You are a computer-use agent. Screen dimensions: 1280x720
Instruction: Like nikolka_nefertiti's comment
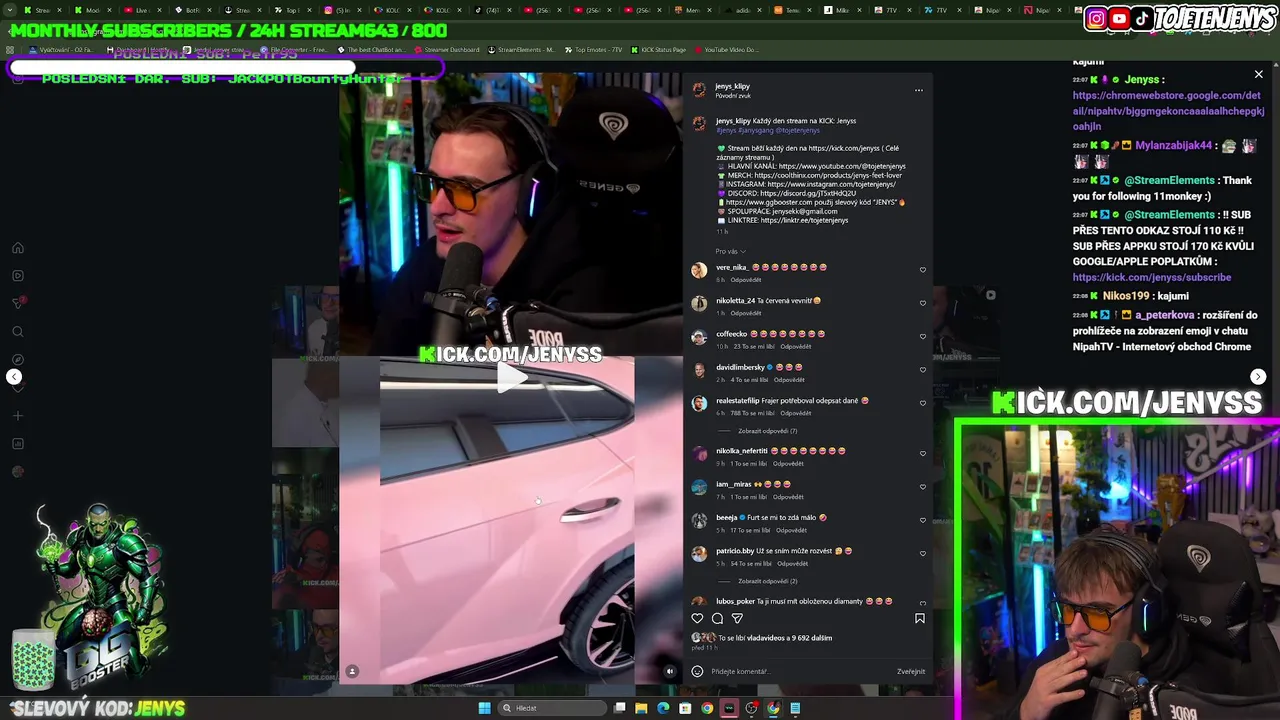[922, 453]
